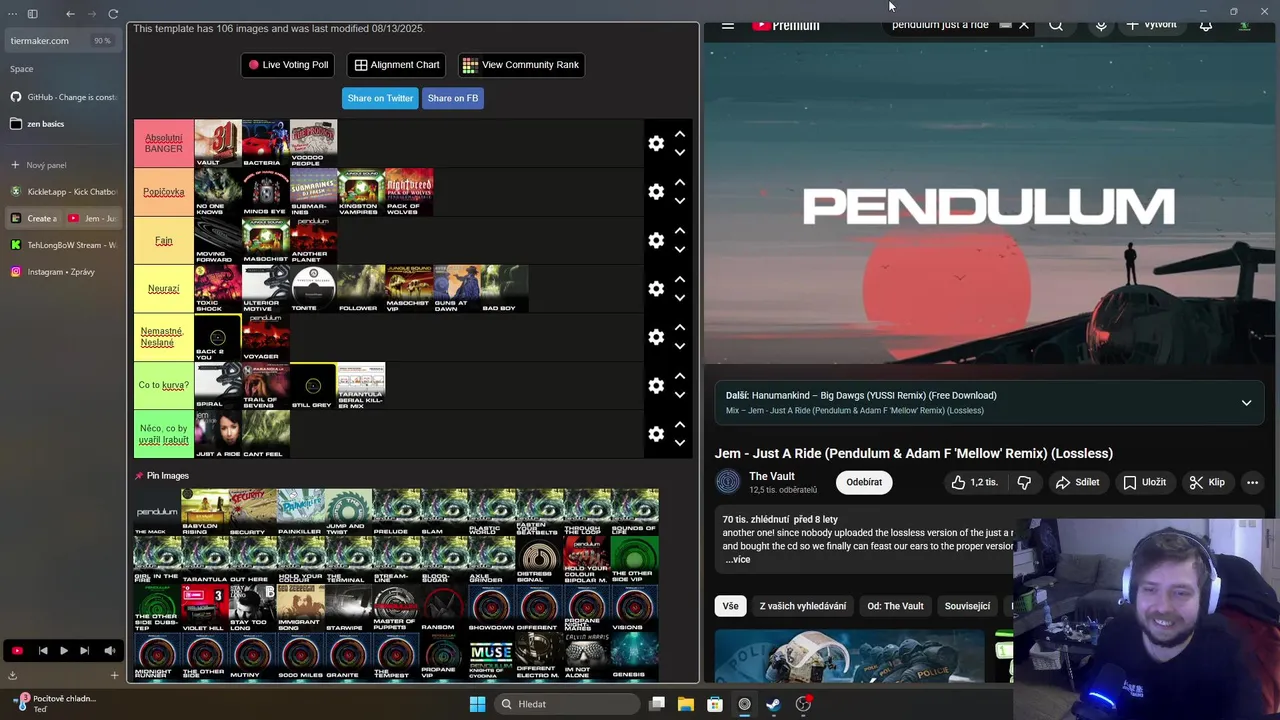The image size is (1280, 720).
Task: Select Související filter chip
Action: coord(967,606)
